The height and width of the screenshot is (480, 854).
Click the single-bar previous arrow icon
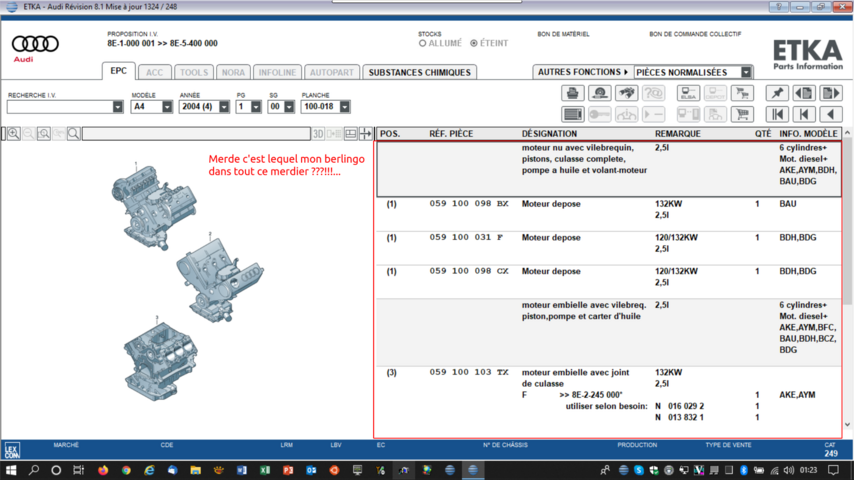[804, 114]
